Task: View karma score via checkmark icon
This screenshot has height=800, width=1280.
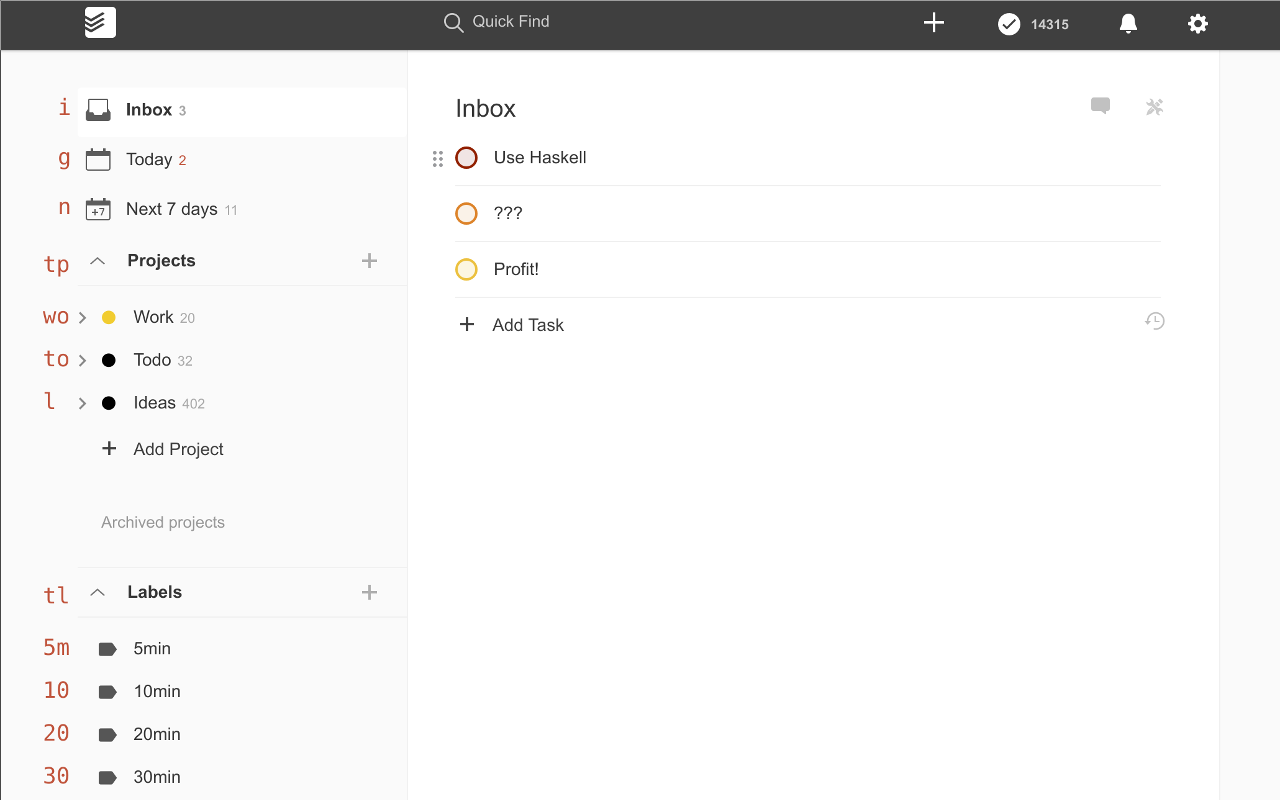Action: pos(1010,24)
